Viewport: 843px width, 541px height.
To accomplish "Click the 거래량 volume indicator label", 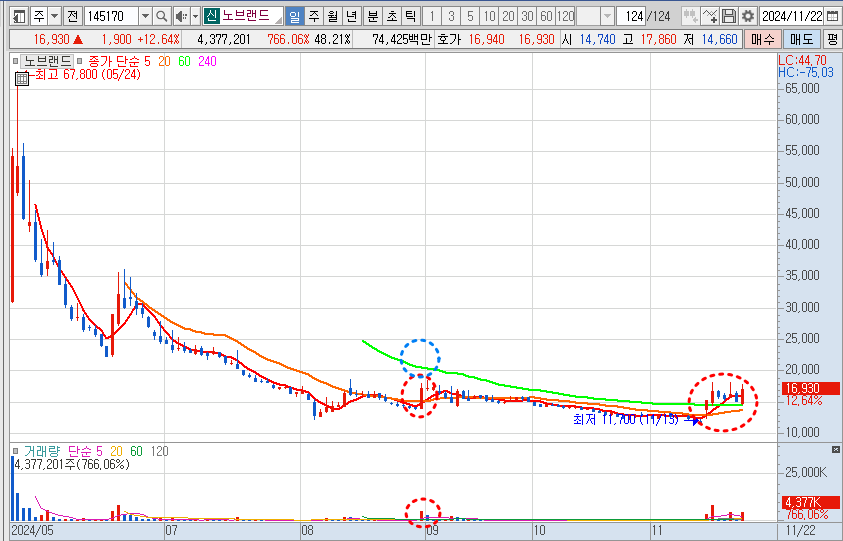I will click(42, 451).
